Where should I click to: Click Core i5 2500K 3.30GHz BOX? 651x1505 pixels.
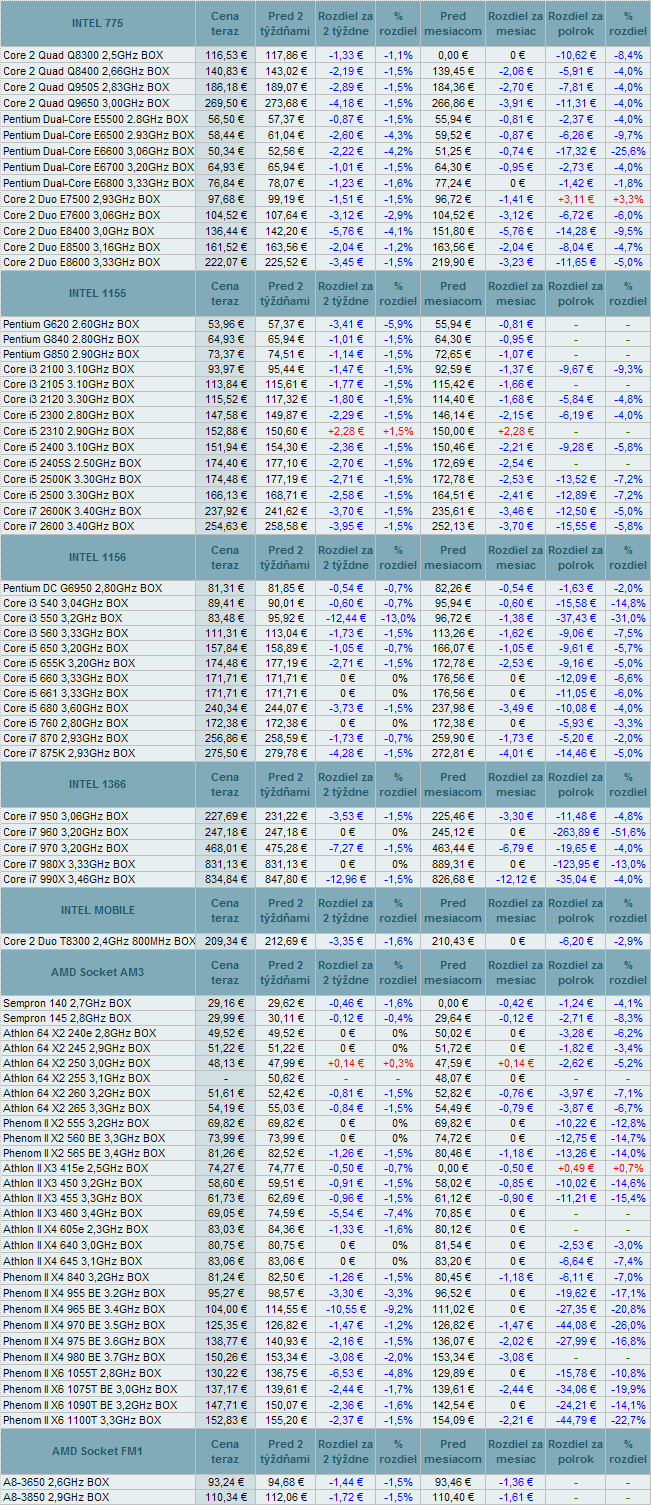pos(72,479)
